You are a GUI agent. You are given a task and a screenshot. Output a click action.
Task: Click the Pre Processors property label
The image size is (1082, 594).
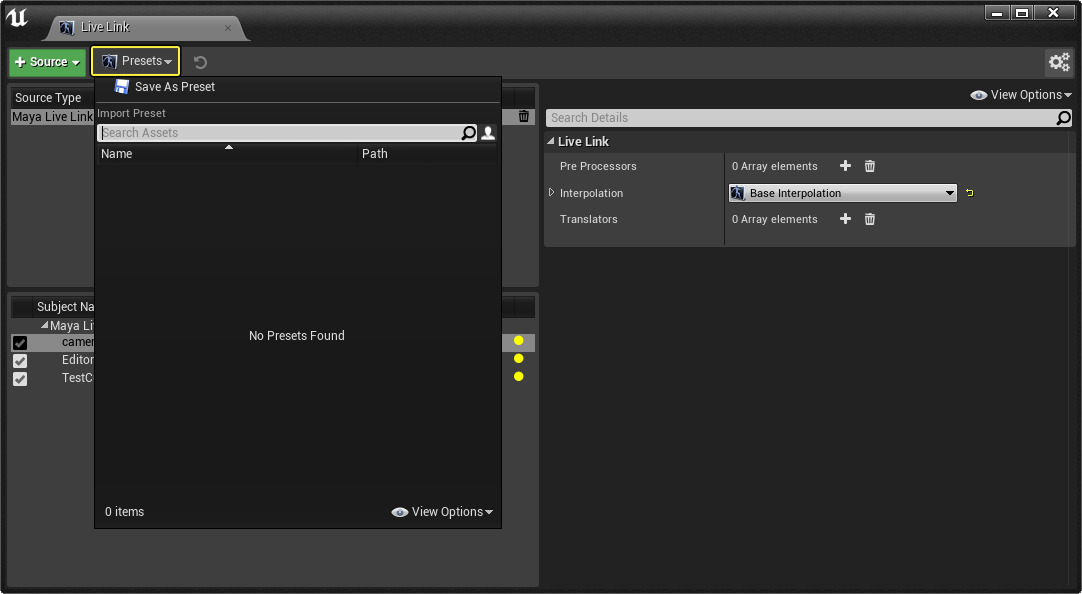598,166
